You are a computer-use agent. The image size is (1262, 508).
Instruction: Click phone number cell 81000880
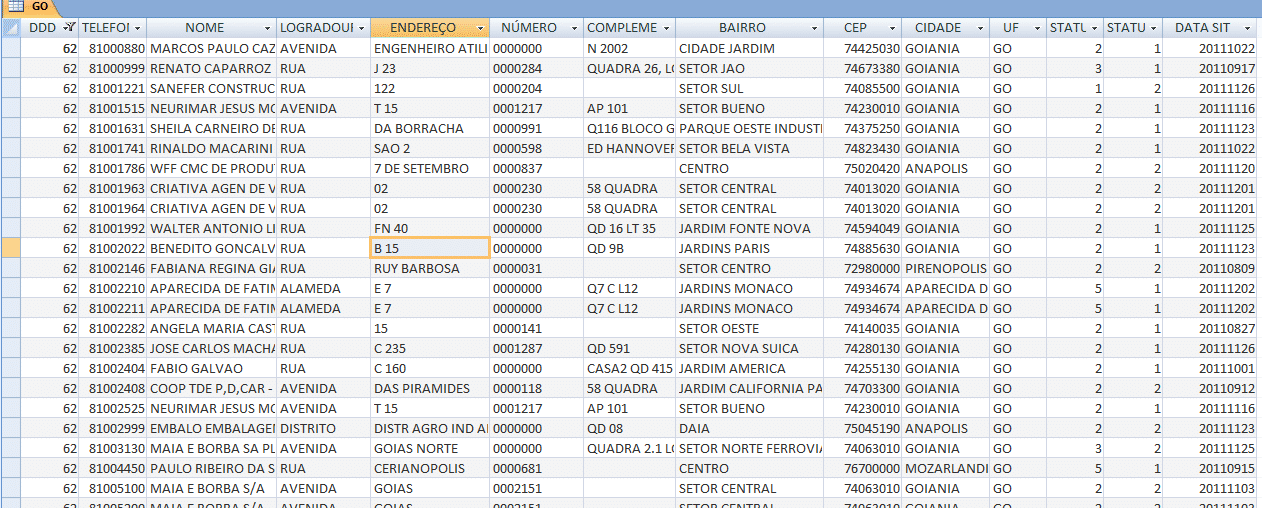pos(113,48)
